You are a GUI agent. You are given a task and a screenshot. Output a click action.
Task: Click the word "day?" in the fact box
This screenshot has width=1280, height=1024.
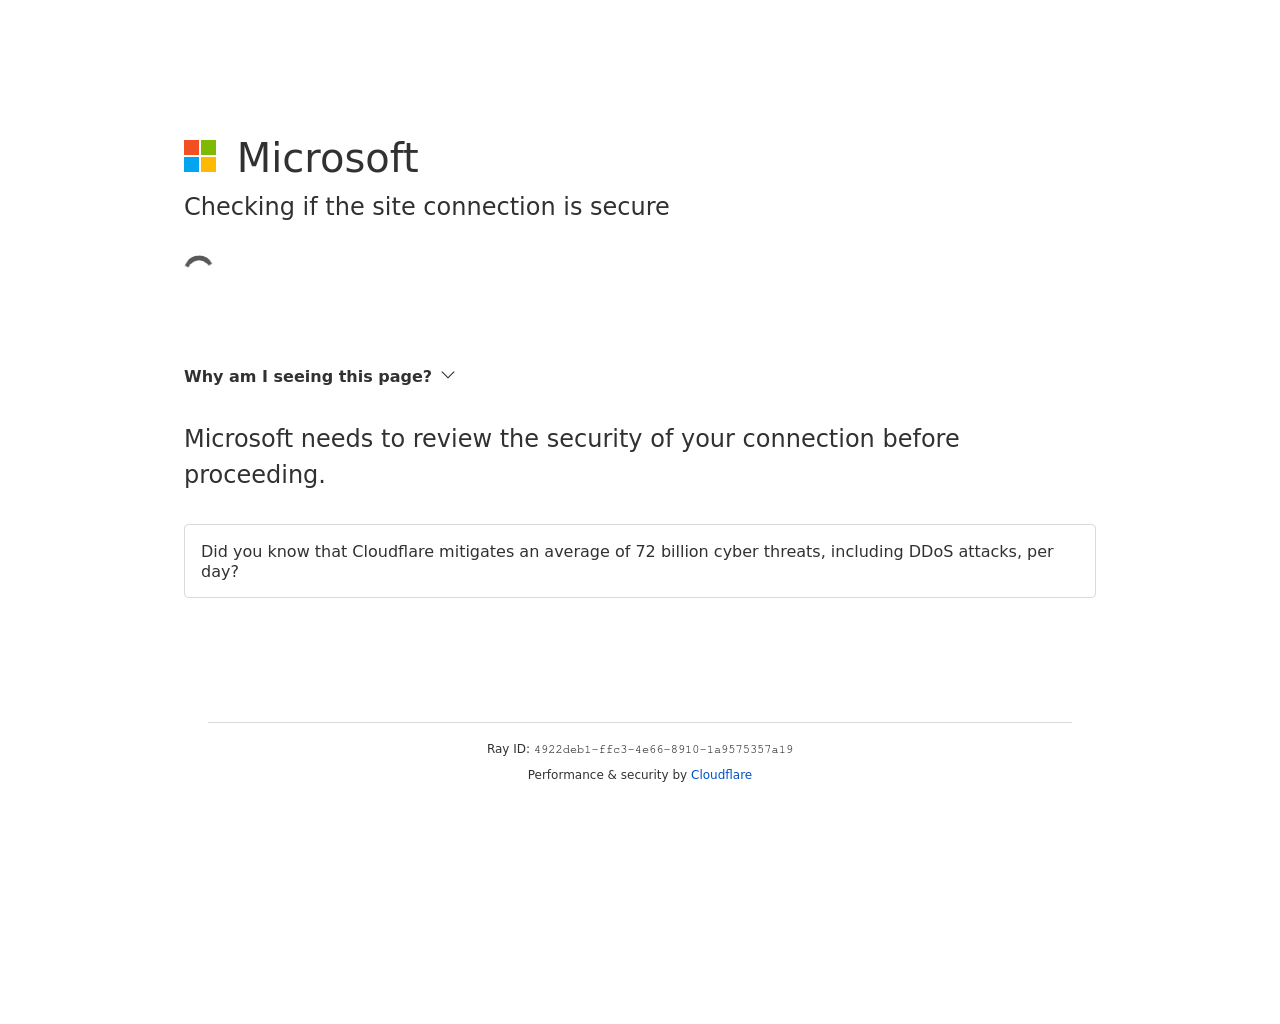tap(220, 572)
